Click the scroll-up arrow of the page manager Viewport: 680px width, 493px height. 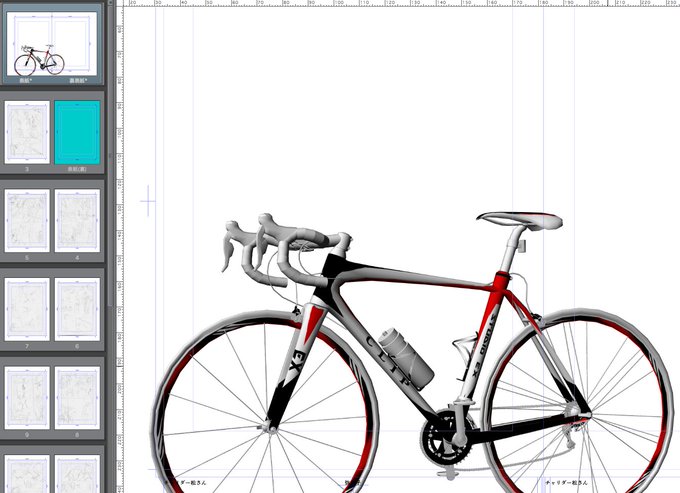pyautogui.click(x=110, y=3)
